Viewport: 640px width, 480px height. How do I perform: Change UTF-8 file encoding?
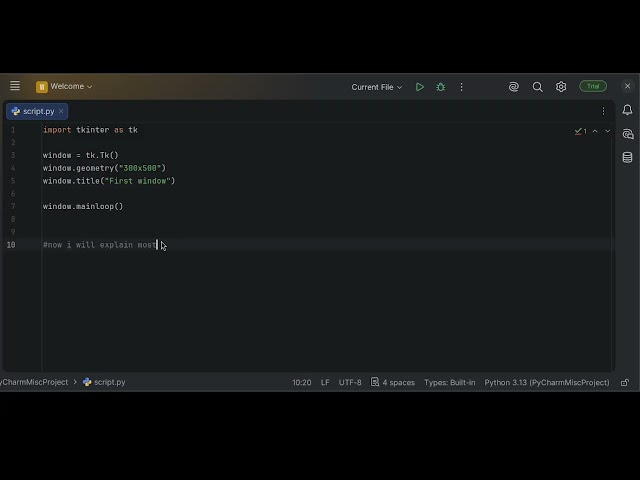click(350, 382)
